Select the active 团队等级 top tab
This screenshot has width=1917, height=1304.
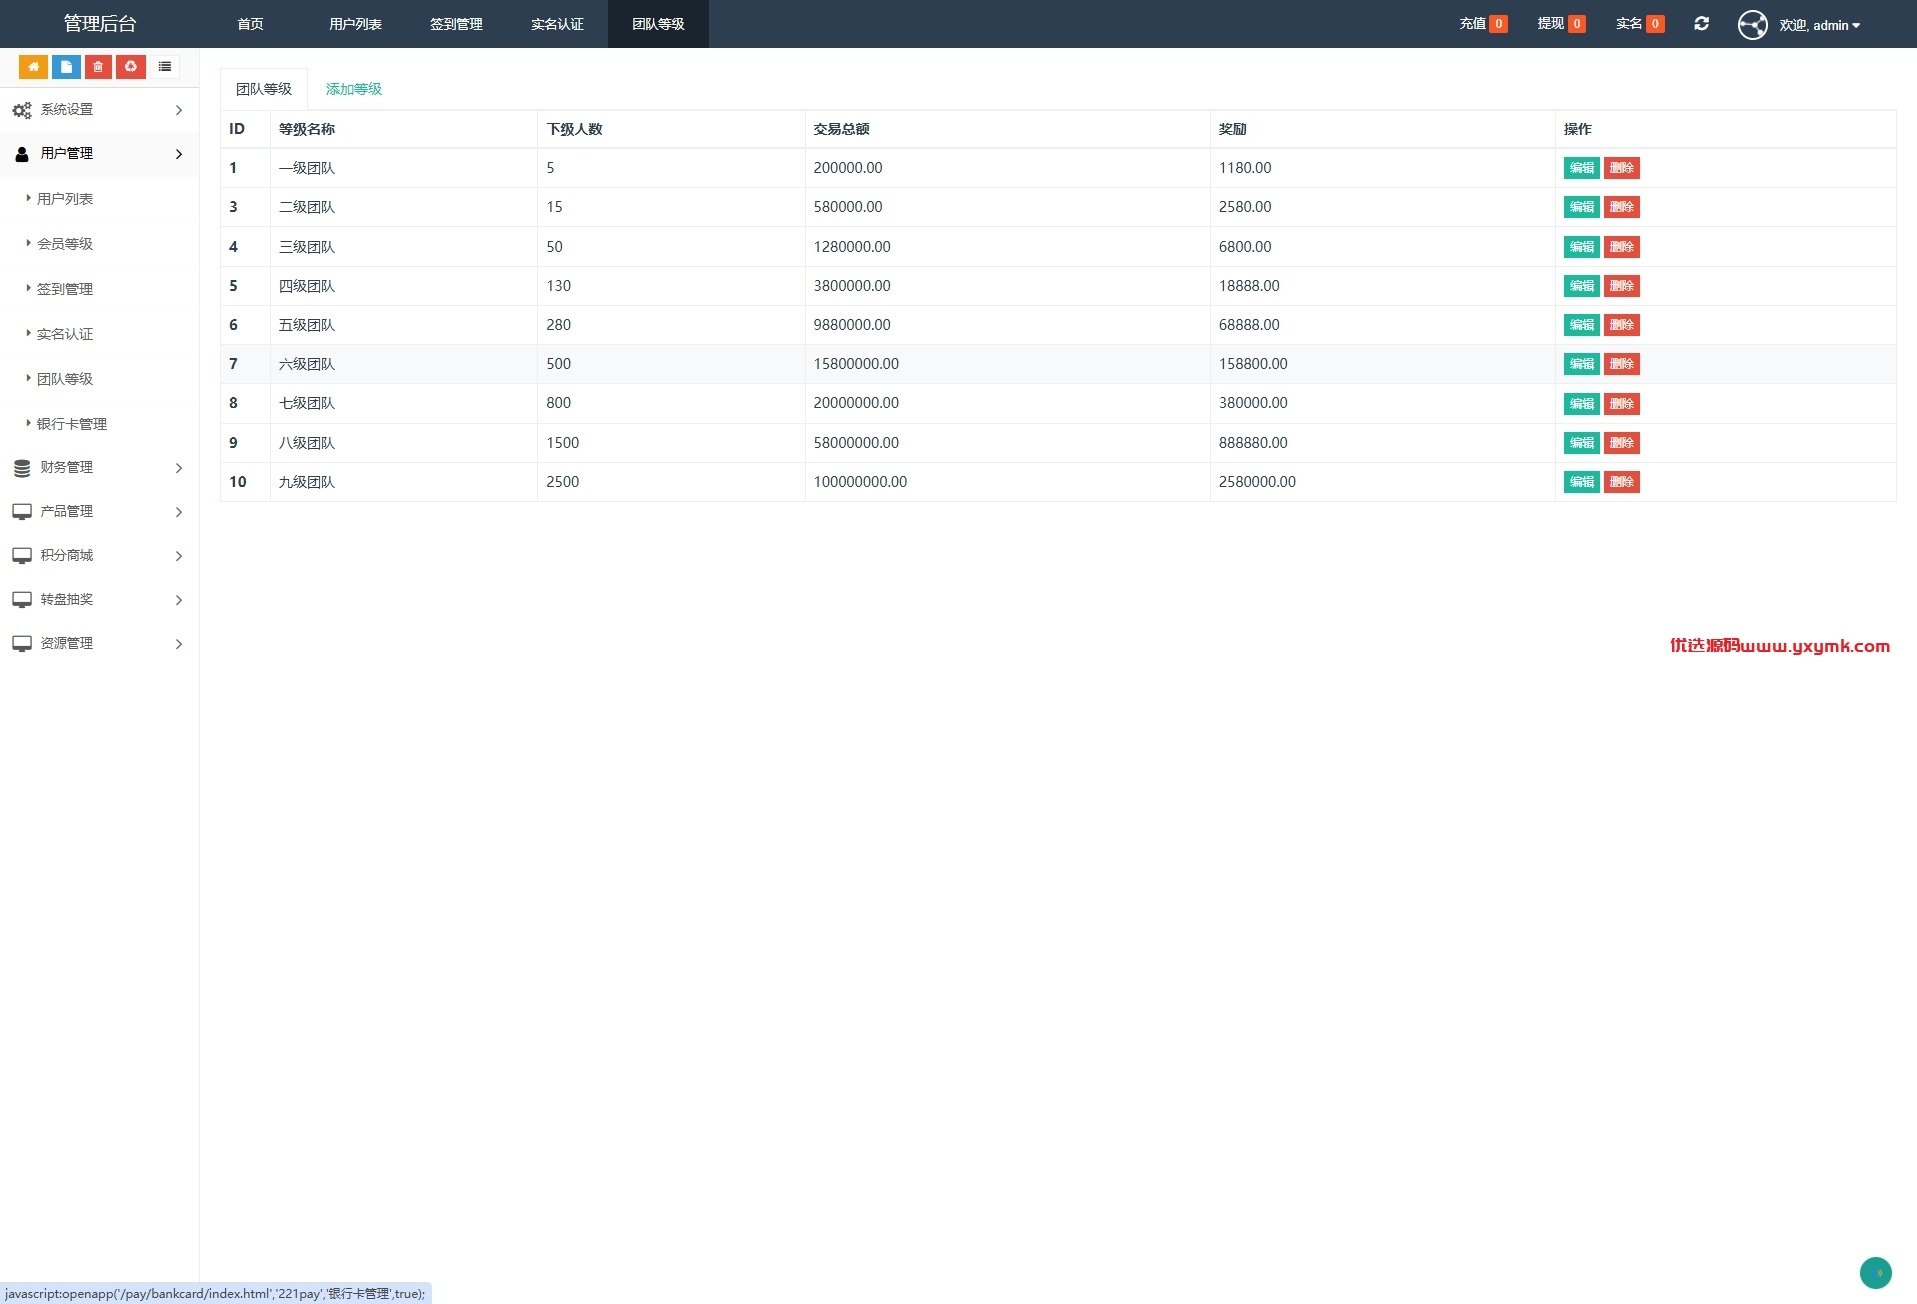click(x=658, y=24)
